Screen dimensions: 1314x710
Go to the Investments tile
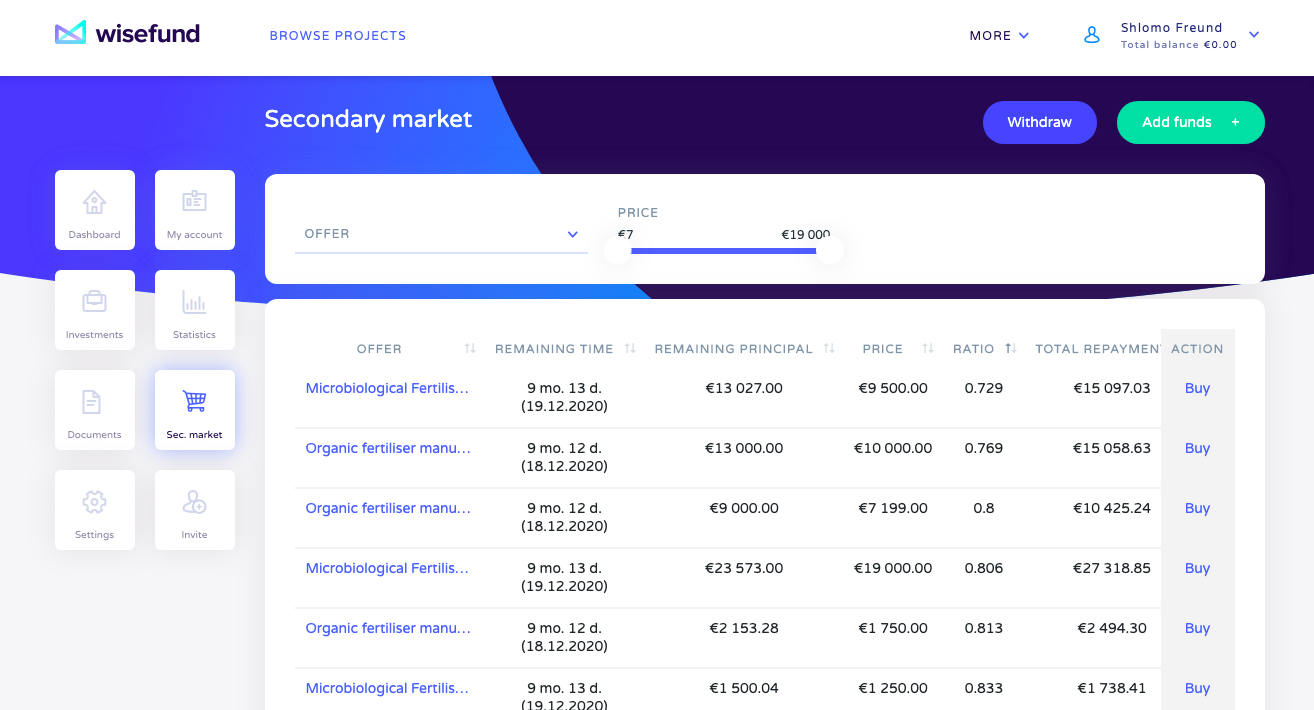click(x=95, y=310)
